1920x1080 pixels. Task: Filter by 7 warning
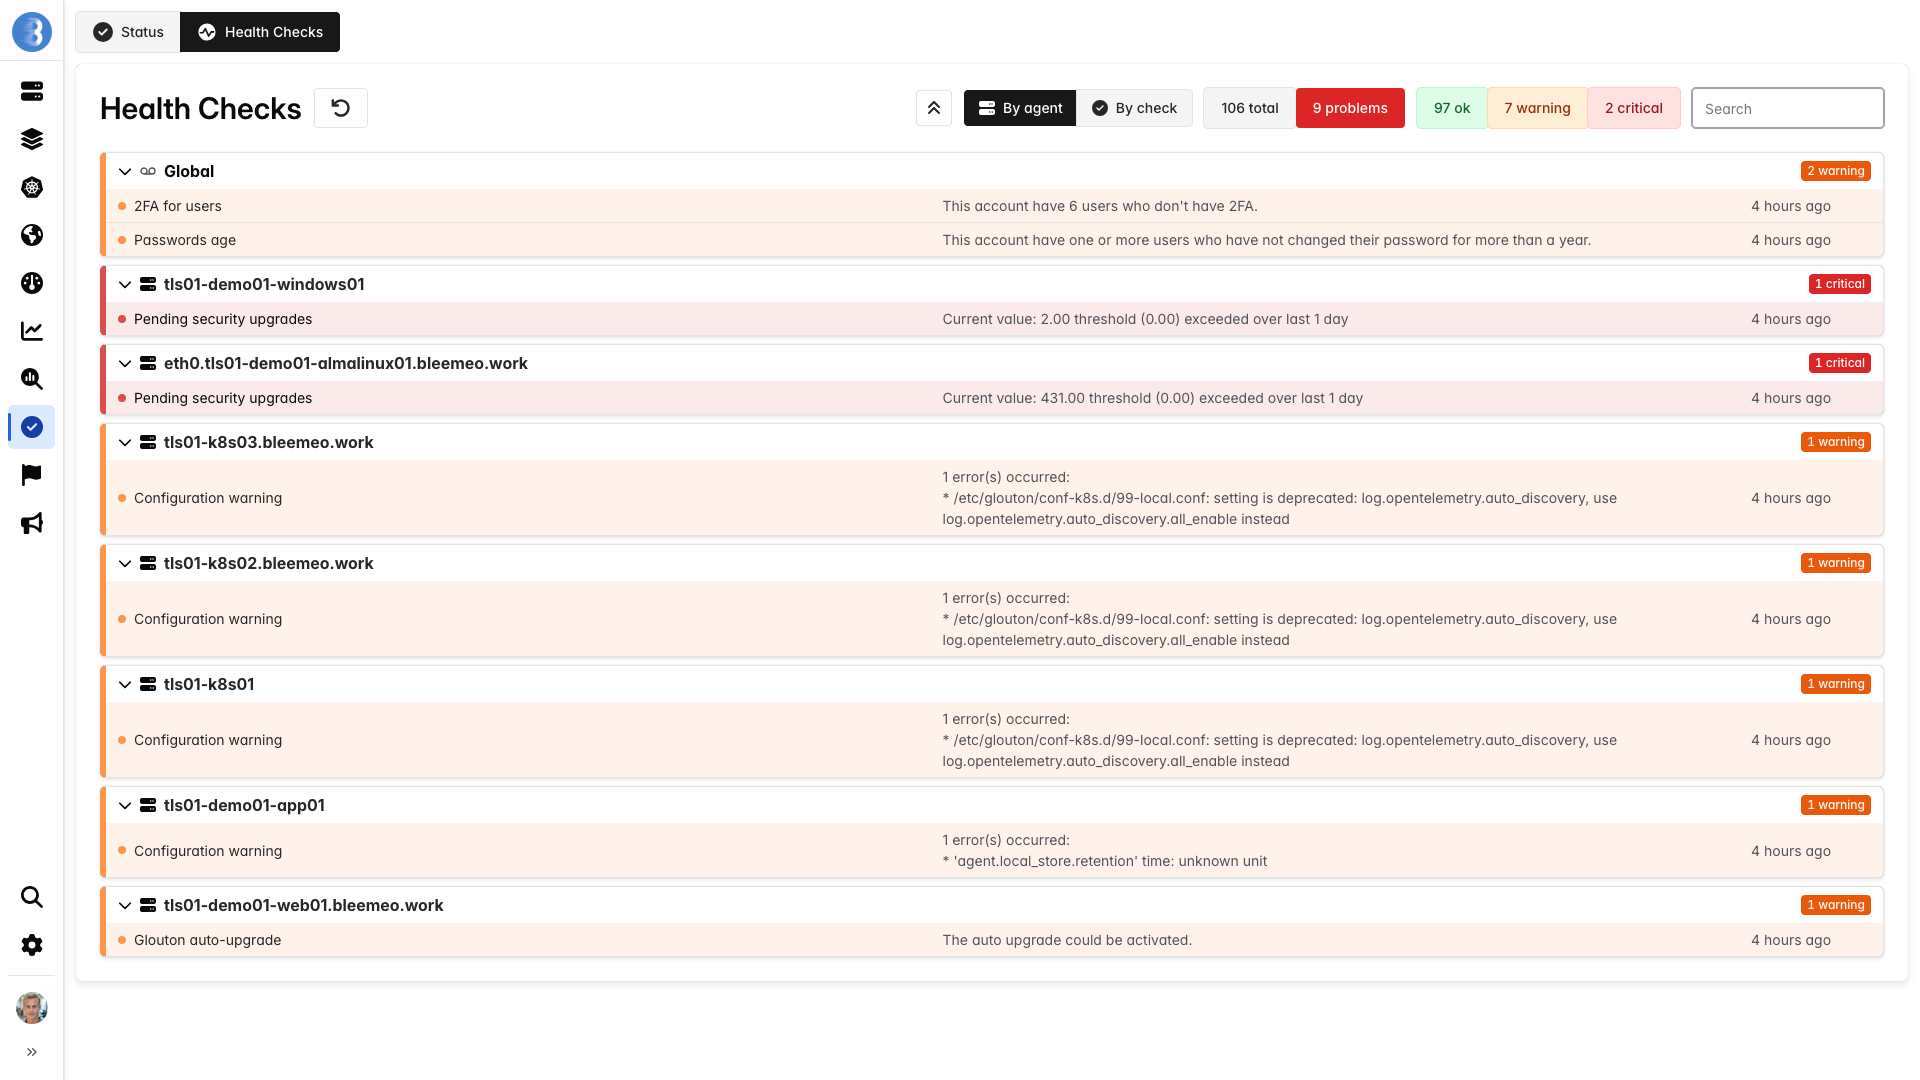pyautogui.click(x=1537, y=108)
